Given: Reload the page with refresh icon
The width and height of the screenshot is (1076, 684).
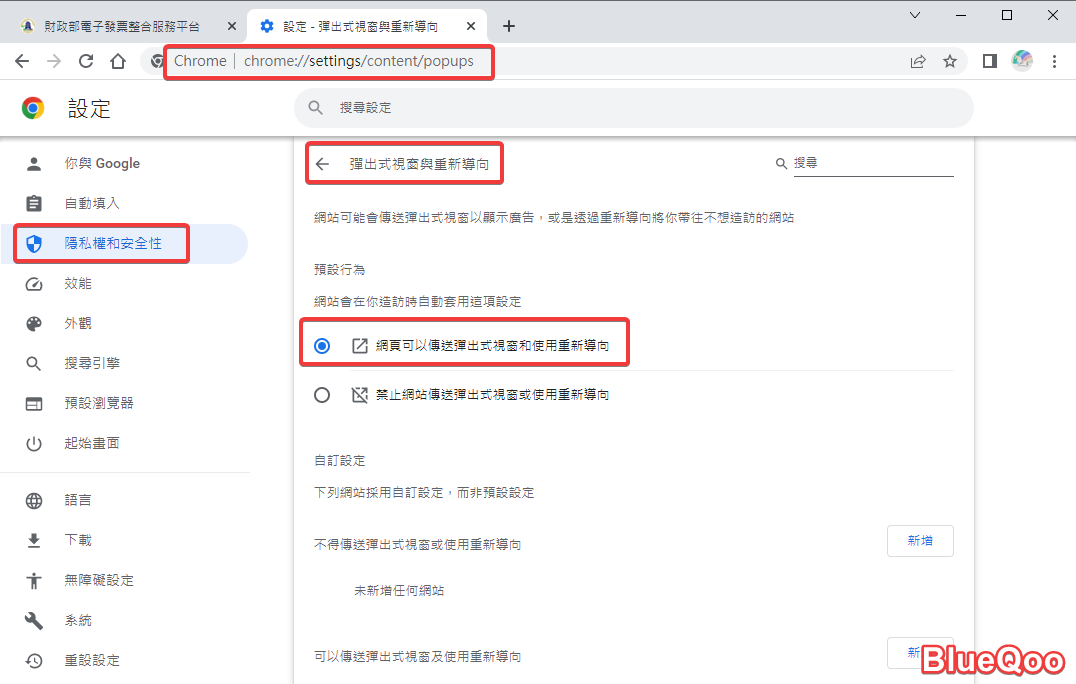Looking at the screenshot, I should click(86, 61).
